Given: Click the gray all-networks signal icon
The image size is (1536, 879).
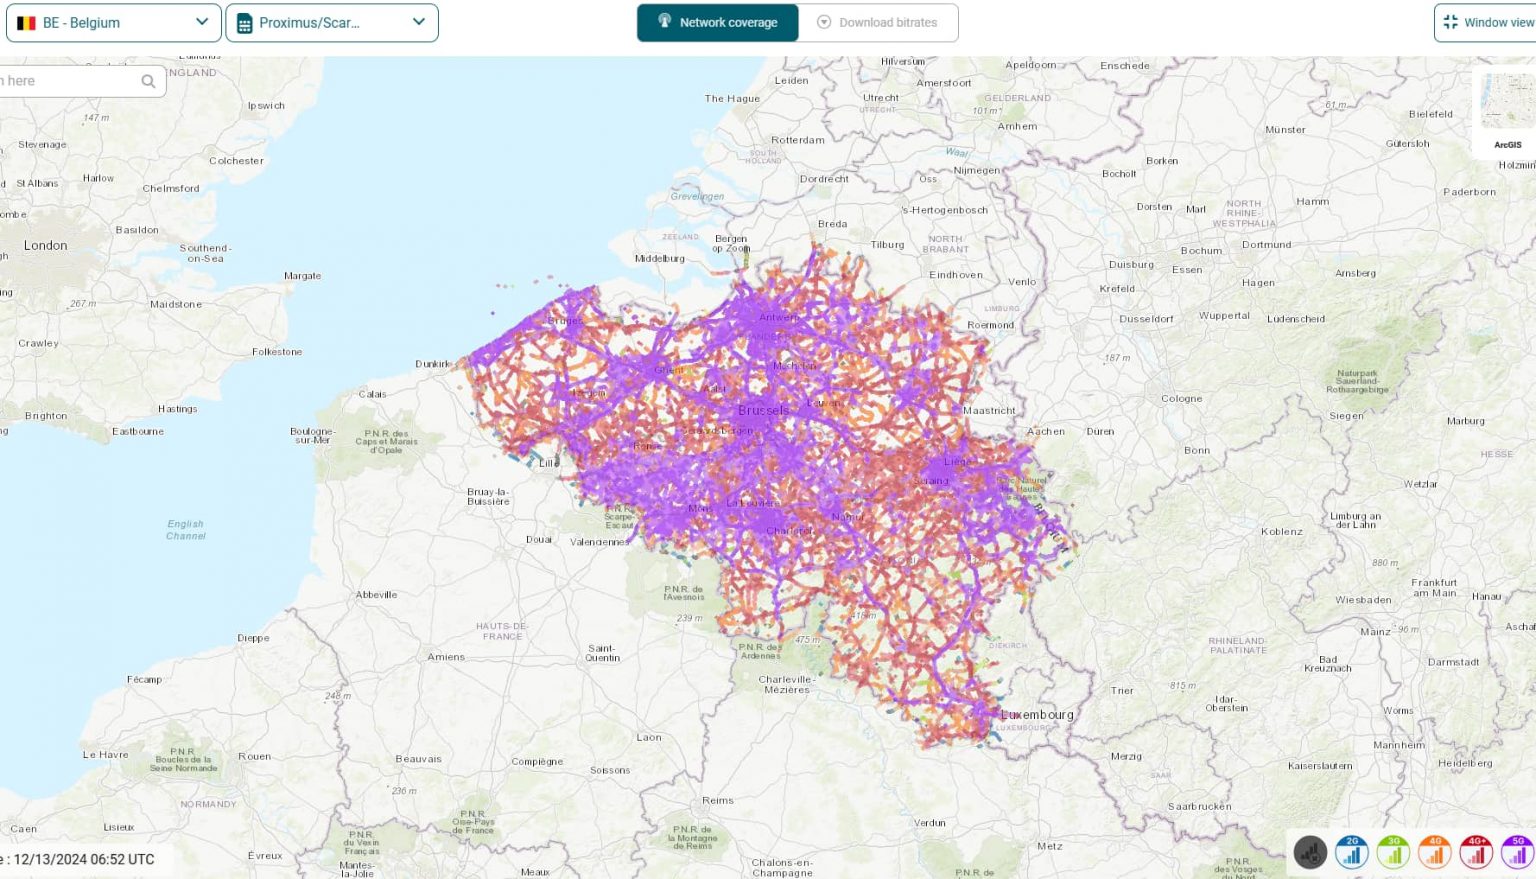Looking at the screenshot, I should [x=1311, y=852].
